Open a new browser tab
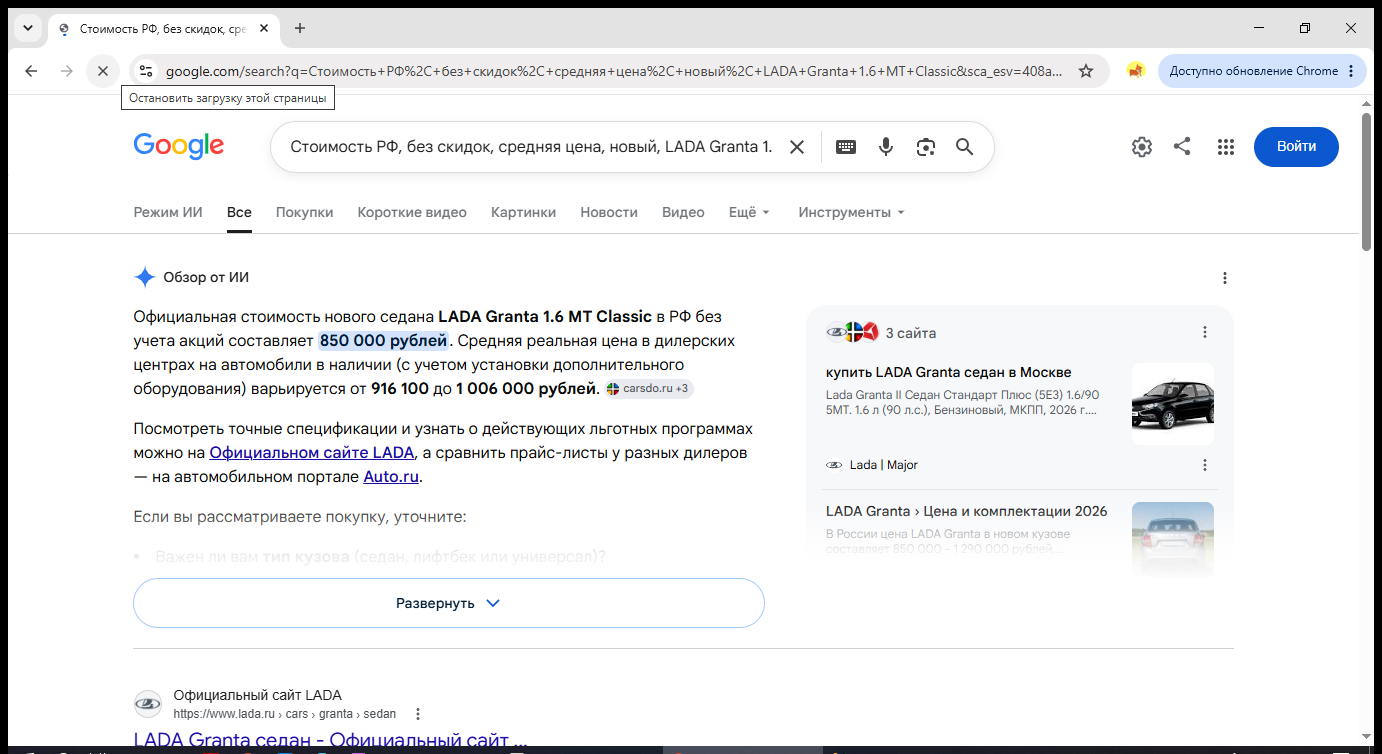This screenshot has width=1382, height=754. 300,28
